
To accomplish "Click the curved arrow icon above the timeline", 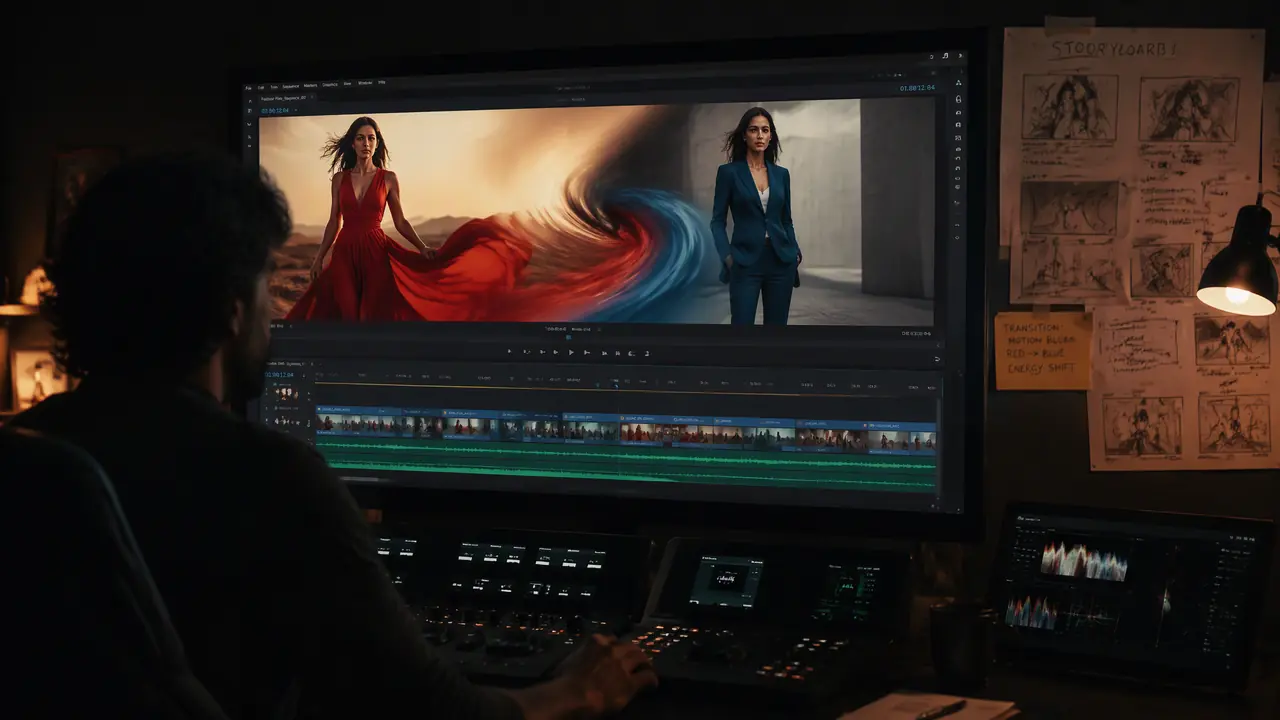I will [x=937, y=359].
